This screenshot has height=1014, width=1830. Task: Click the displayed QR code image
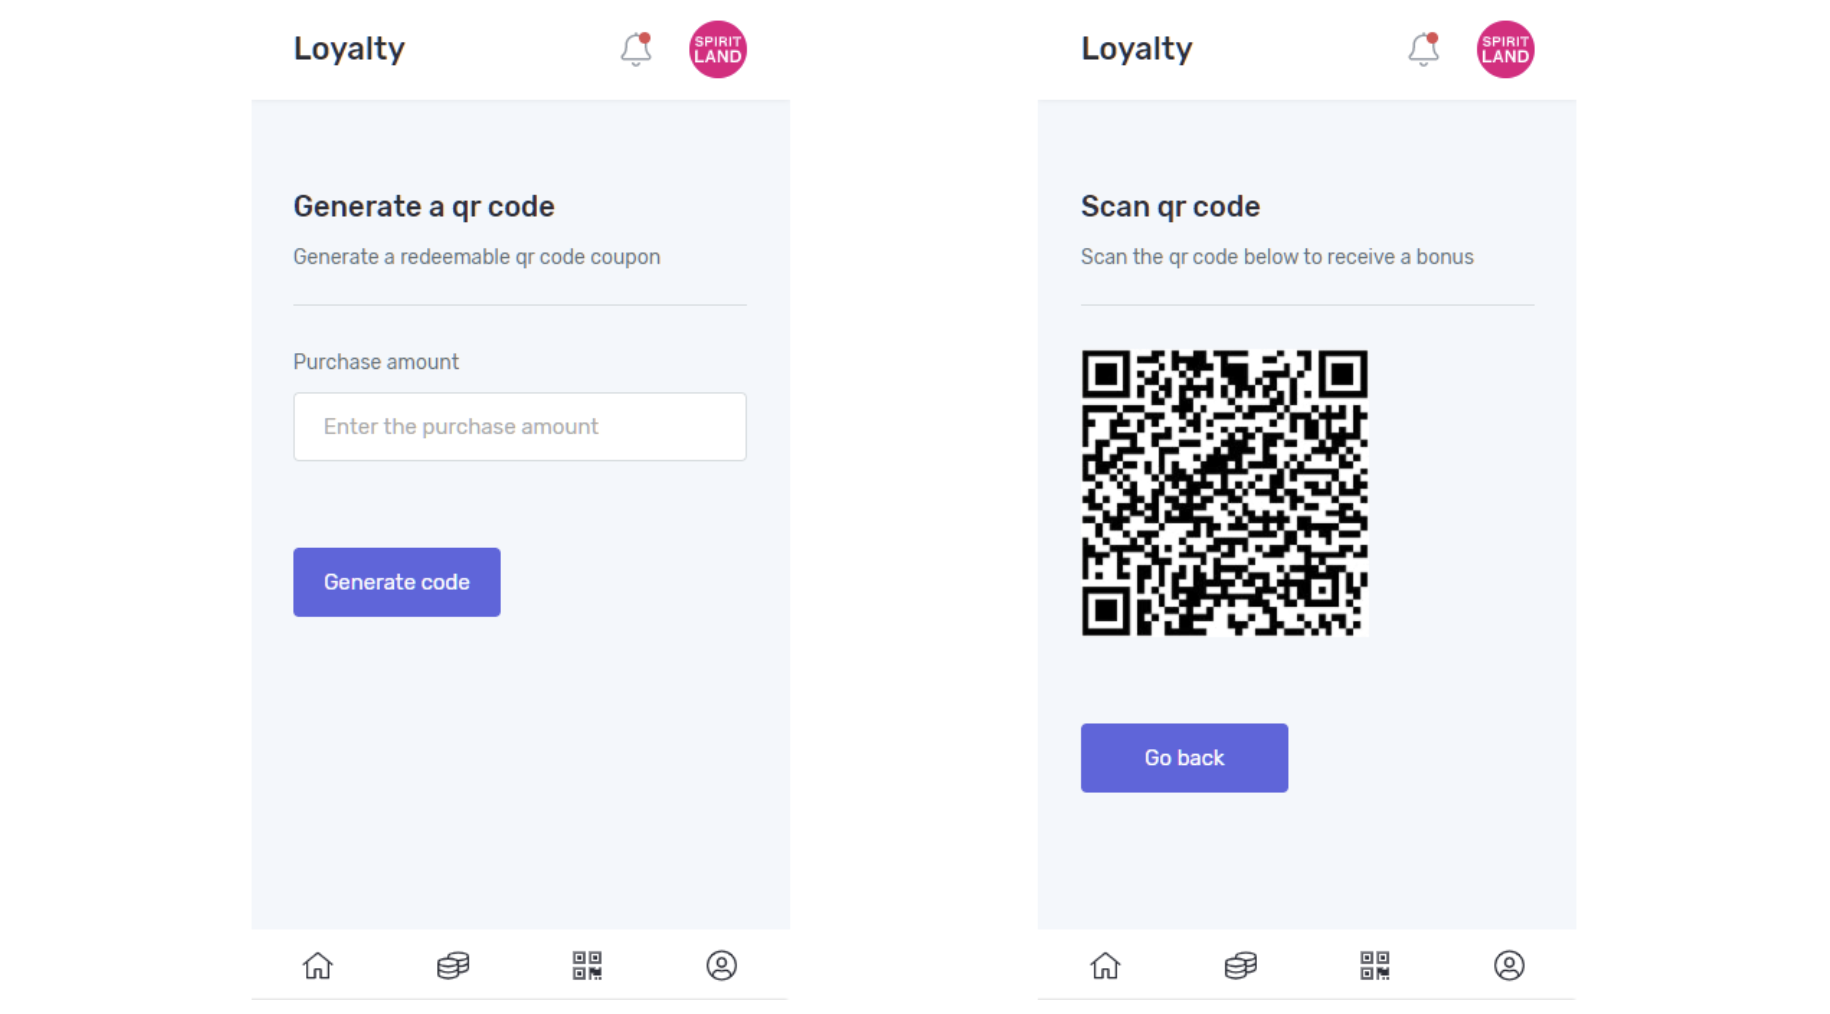click(1224, 493)
